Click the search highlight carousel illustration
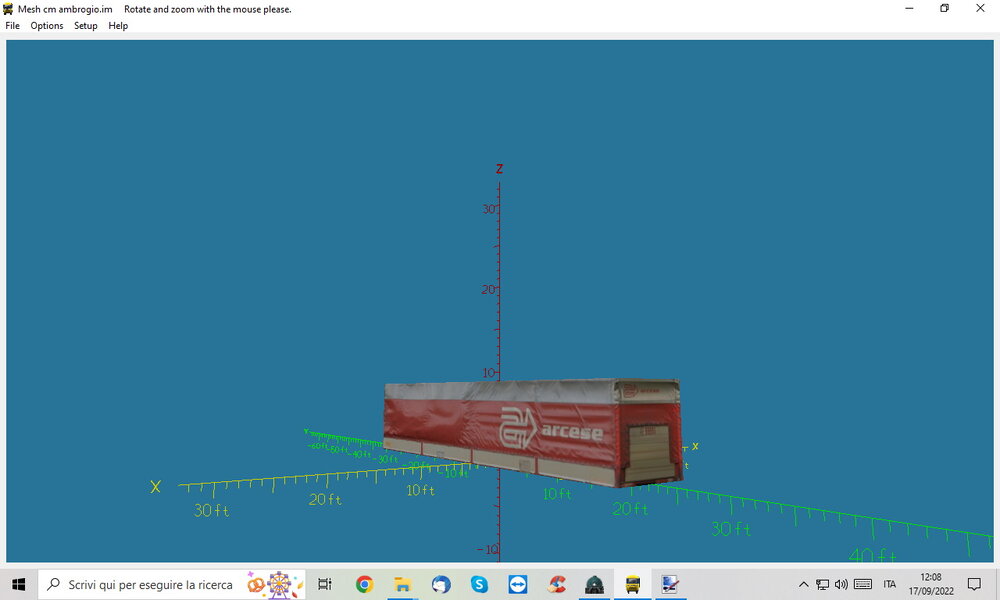Image resolution: width=1000 pixels, height=600 pixels. click(274, 584)
